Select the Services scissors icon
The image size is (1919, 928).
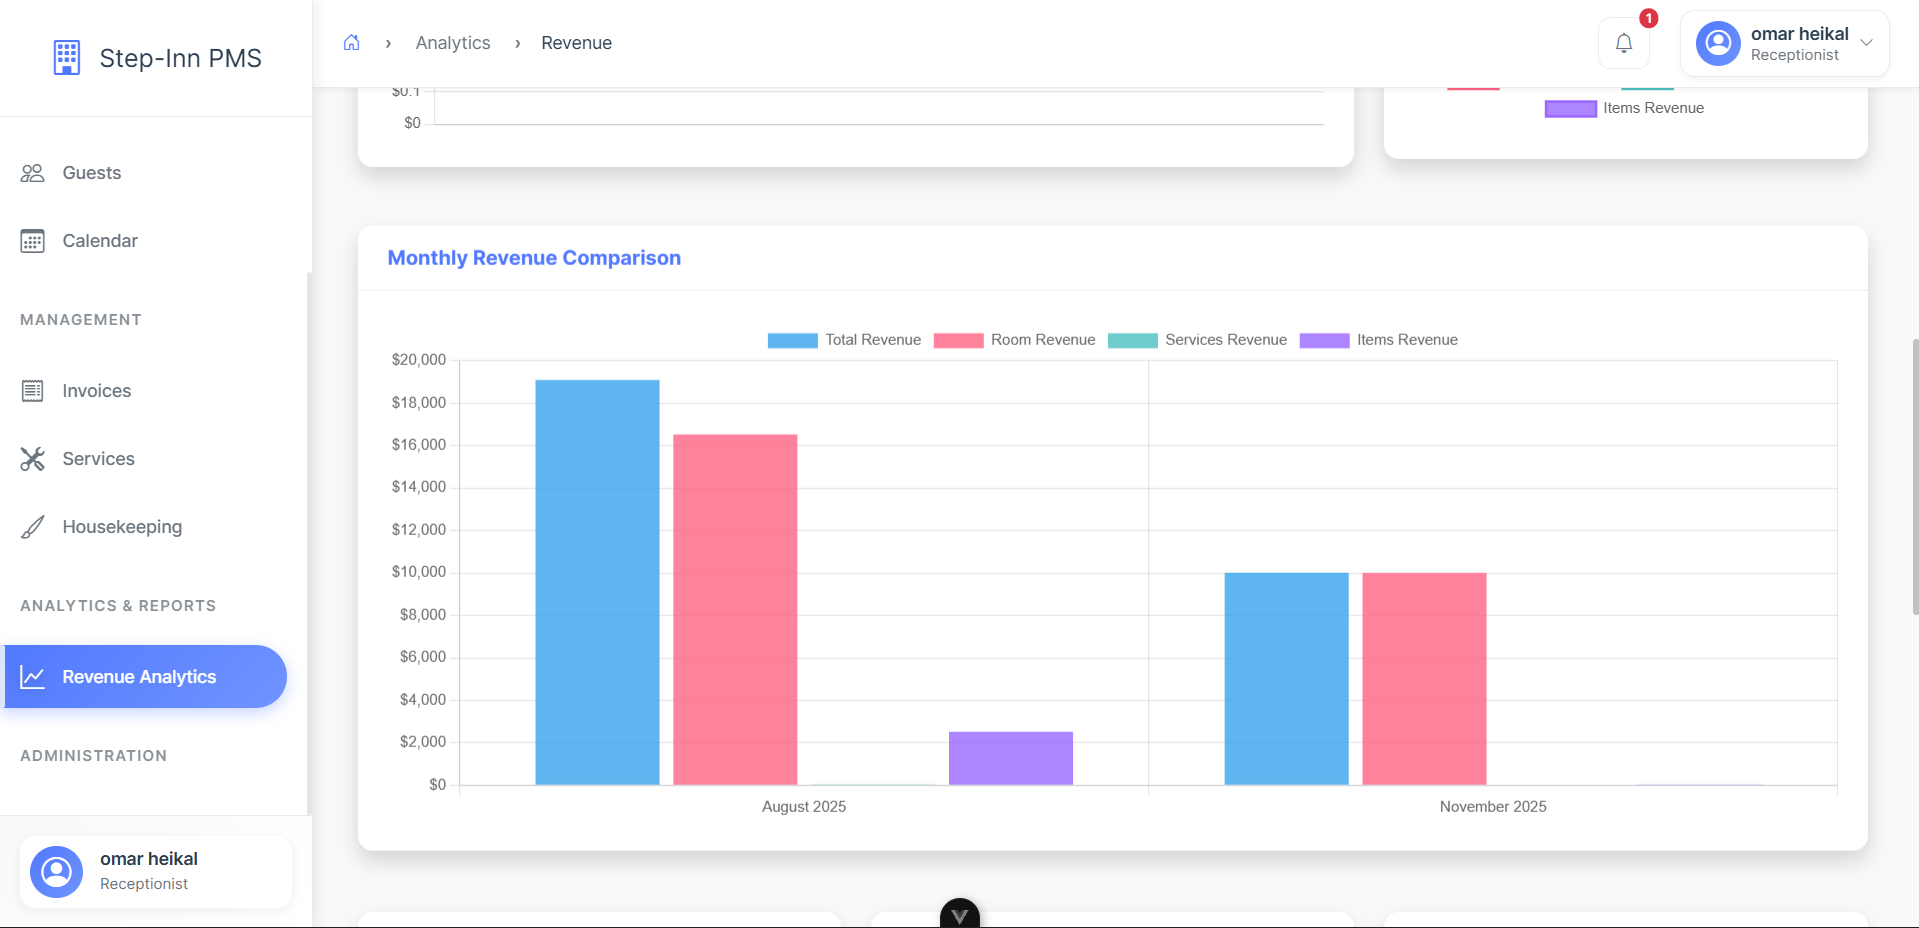click(32, 458)
